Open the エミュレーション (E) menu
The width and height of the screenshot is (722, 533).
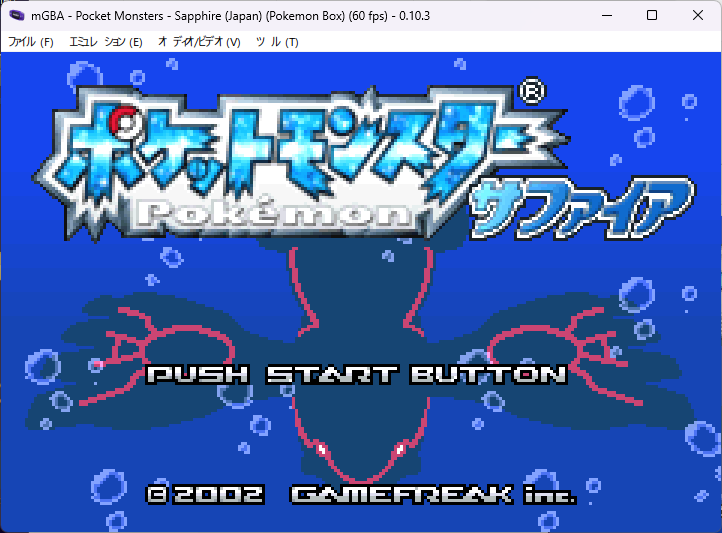click(105, 42)
